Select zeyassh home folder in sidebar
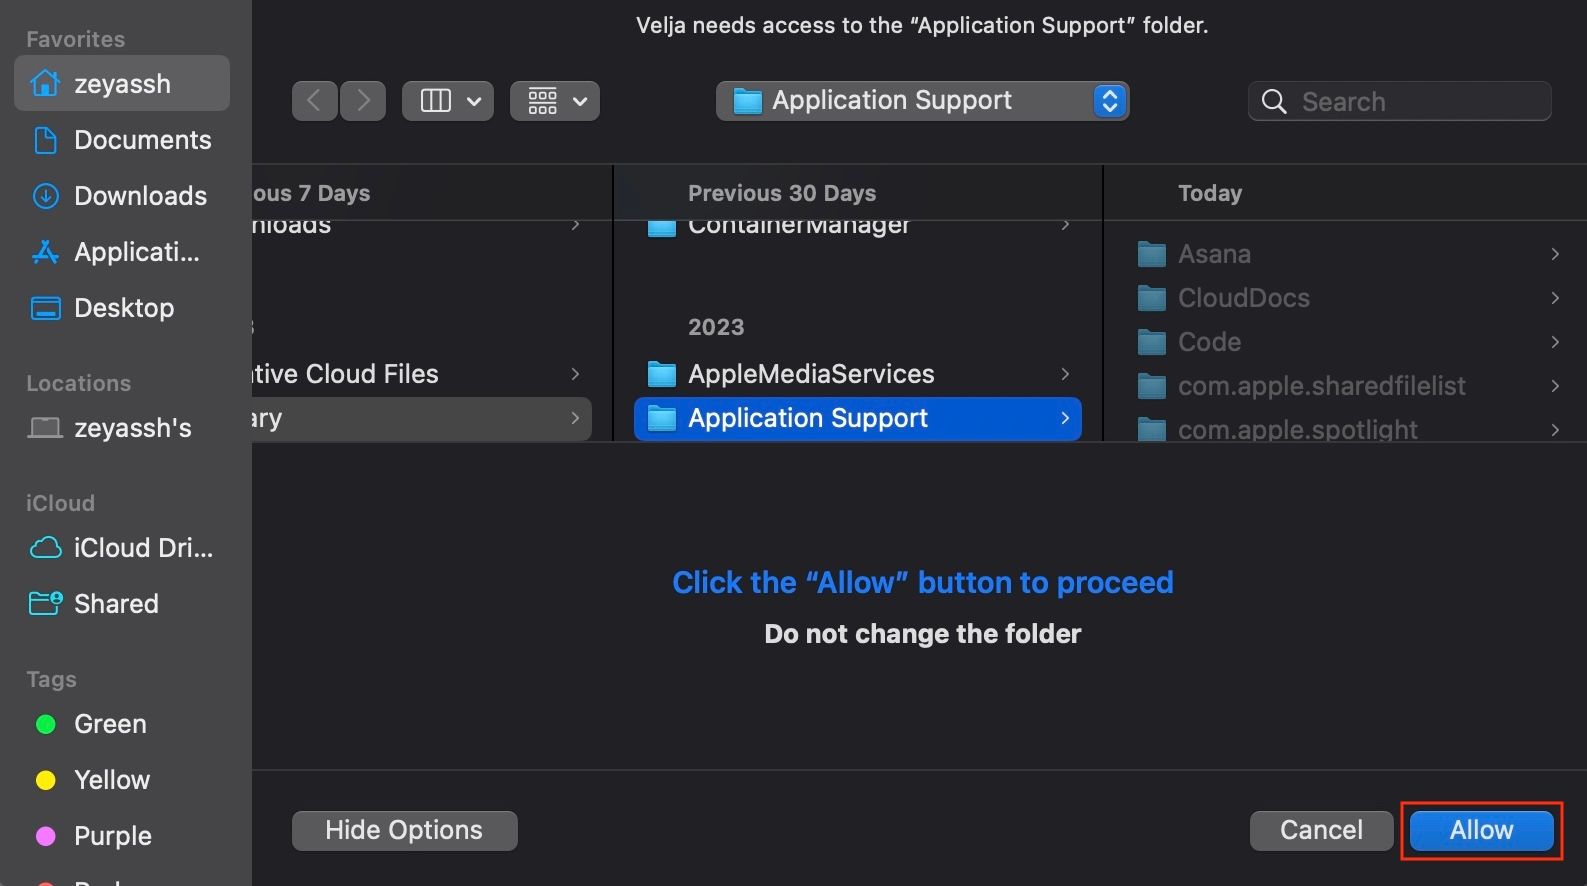 (x=122, y=84)
